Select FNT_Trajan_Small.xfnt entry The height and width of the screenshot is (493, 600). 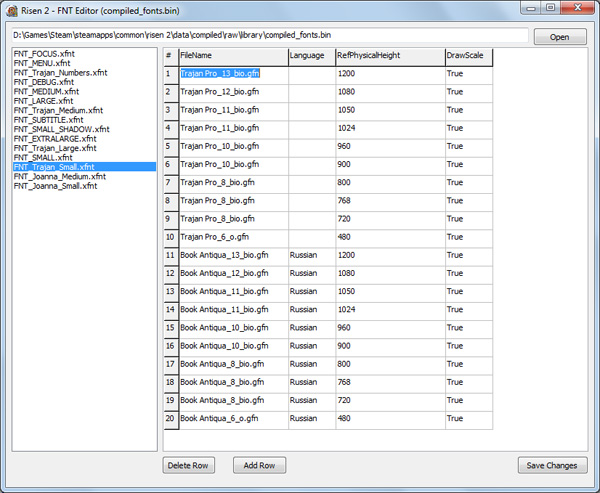[x=84, y=167]
